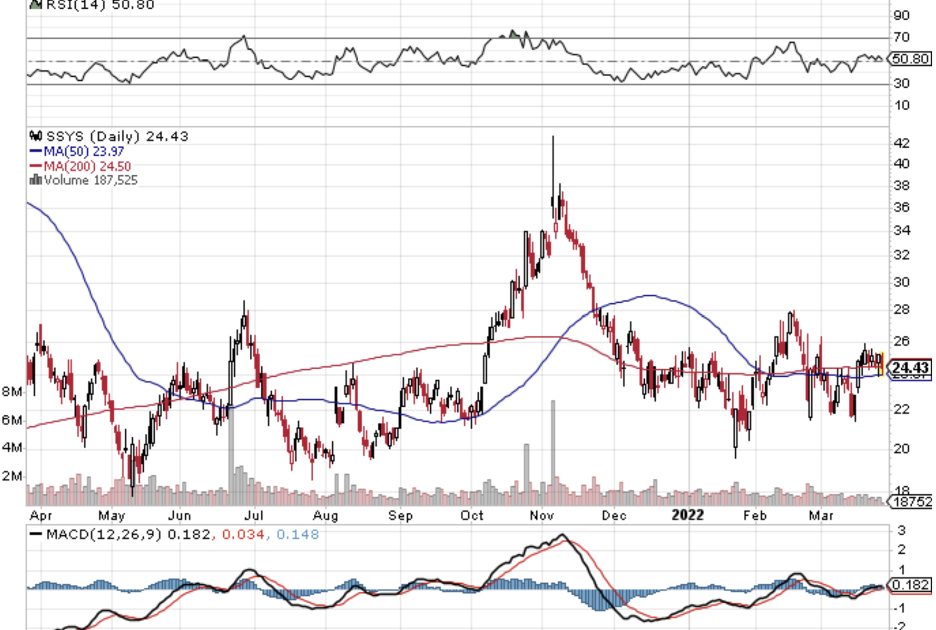936x630 pixels.
Task: Click the 42 price axis label
Action: point(900,142)
